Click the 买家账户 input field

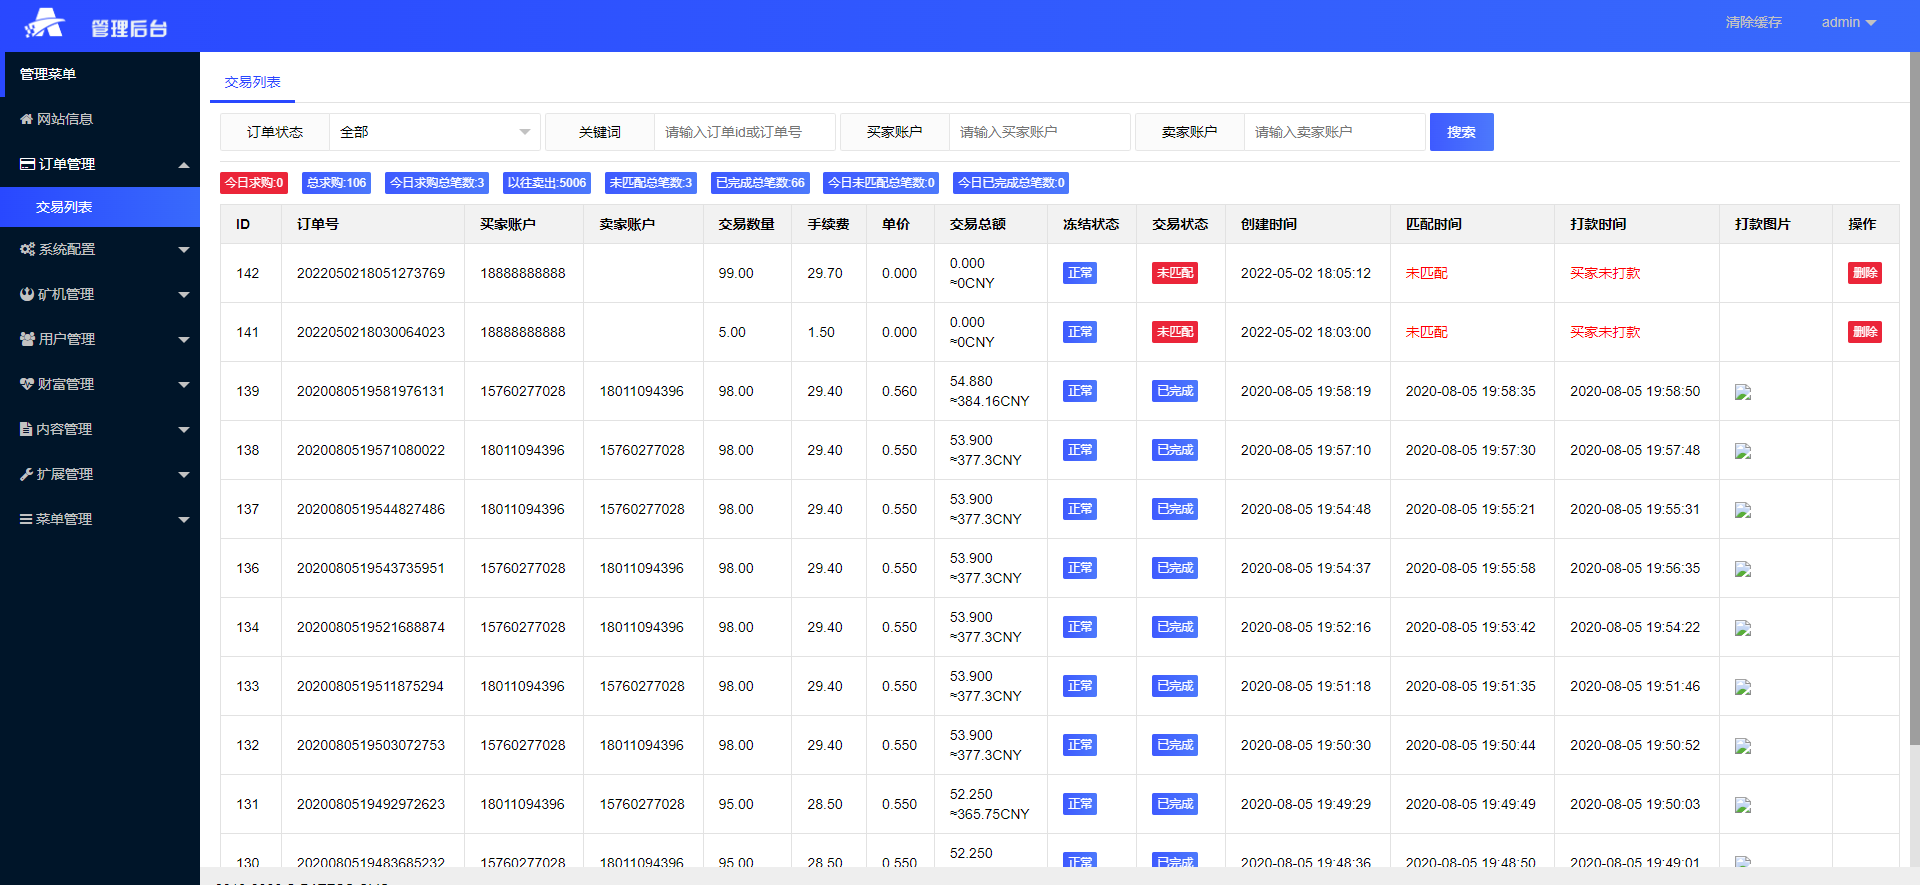point(1039,132)
